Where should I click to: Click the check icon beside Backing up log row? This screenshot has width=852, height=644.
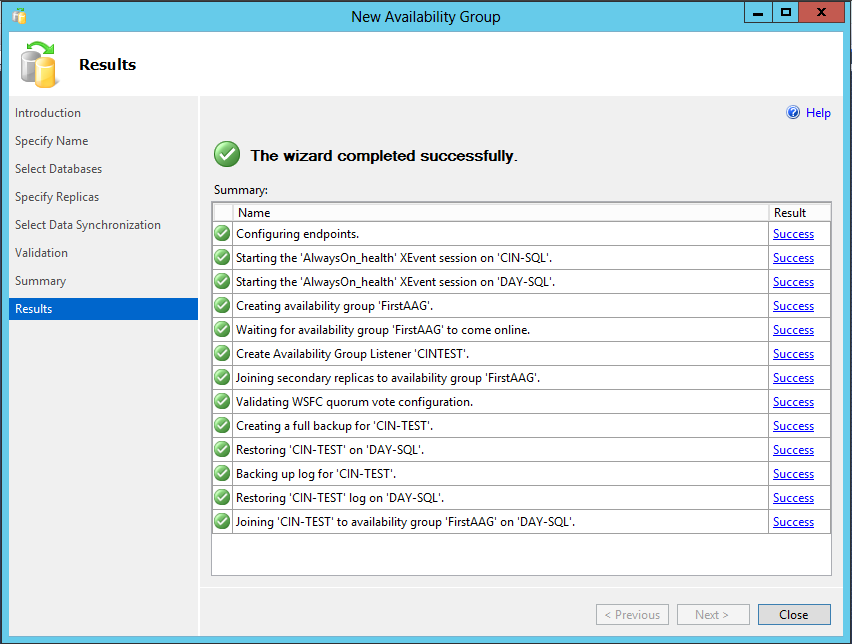(x=222, y=473)
